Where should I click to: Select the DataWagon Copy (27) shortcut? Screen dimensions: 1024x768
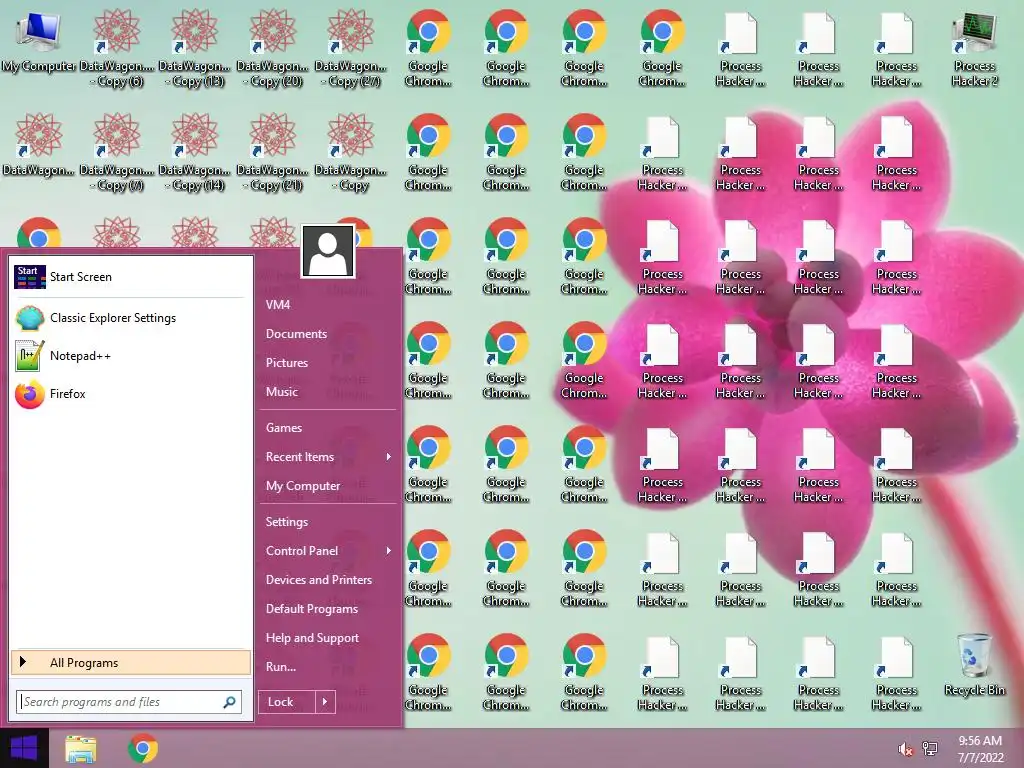(351, 49)
